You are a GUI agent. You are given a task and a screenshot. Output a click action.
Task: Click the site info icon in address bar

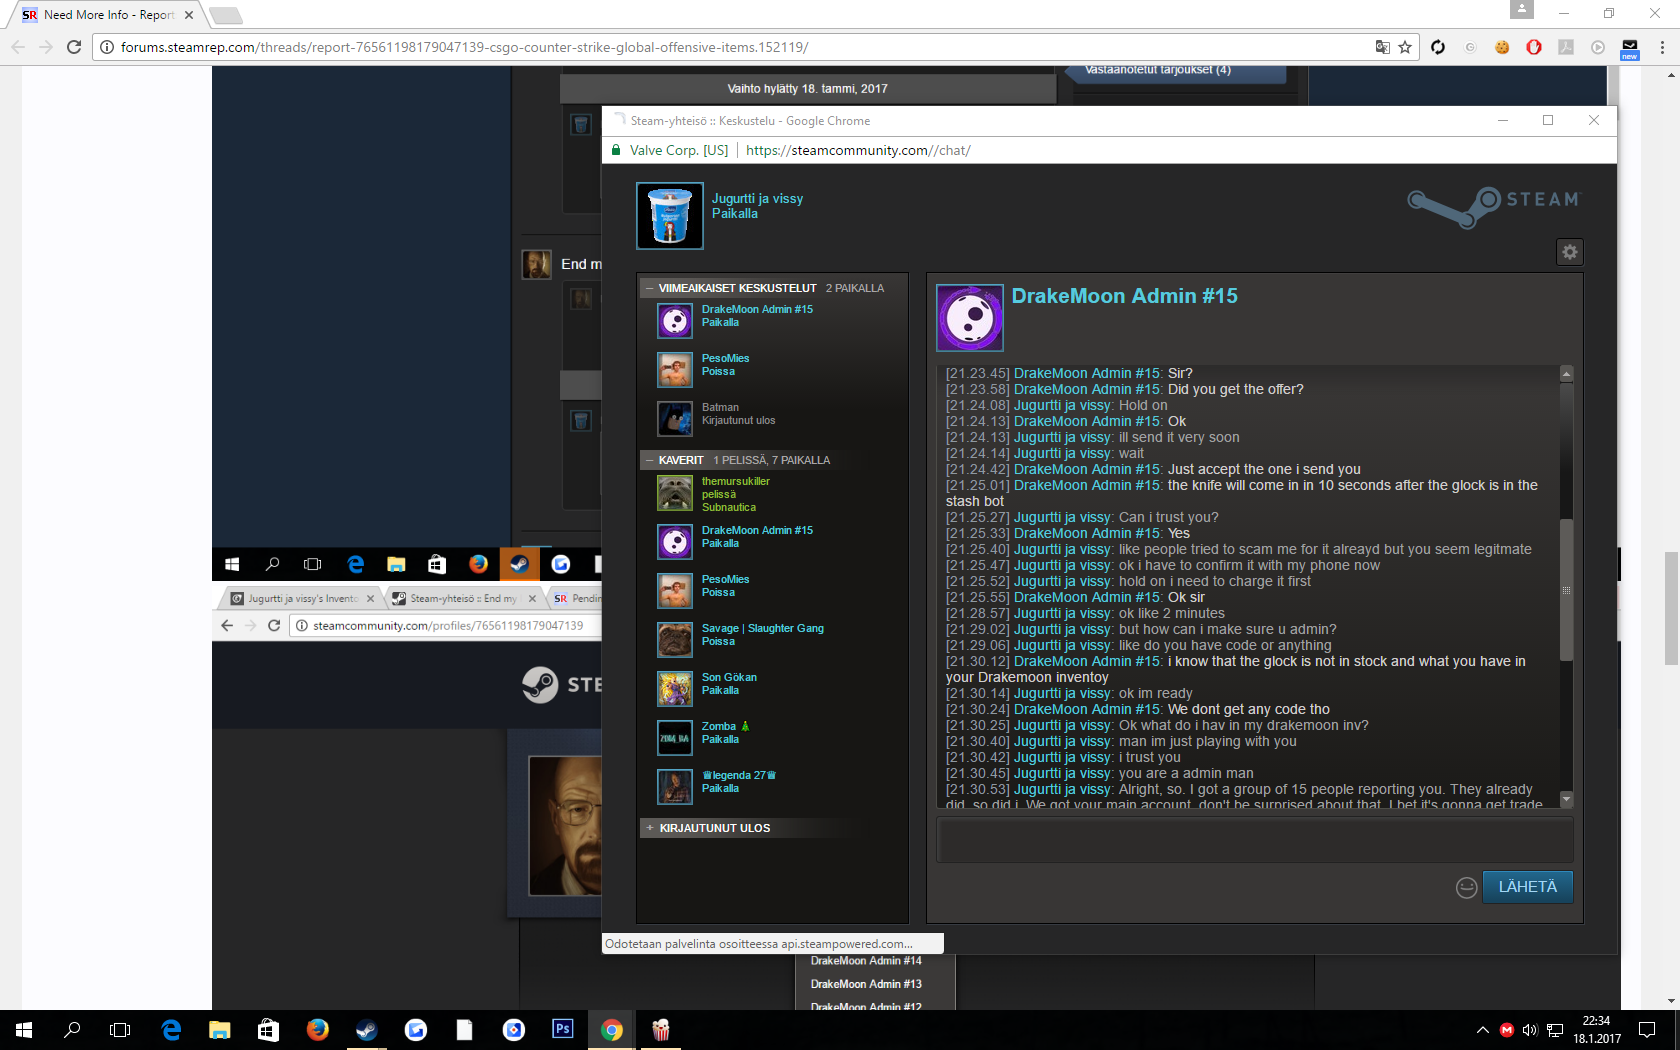(x=107, y=47)
